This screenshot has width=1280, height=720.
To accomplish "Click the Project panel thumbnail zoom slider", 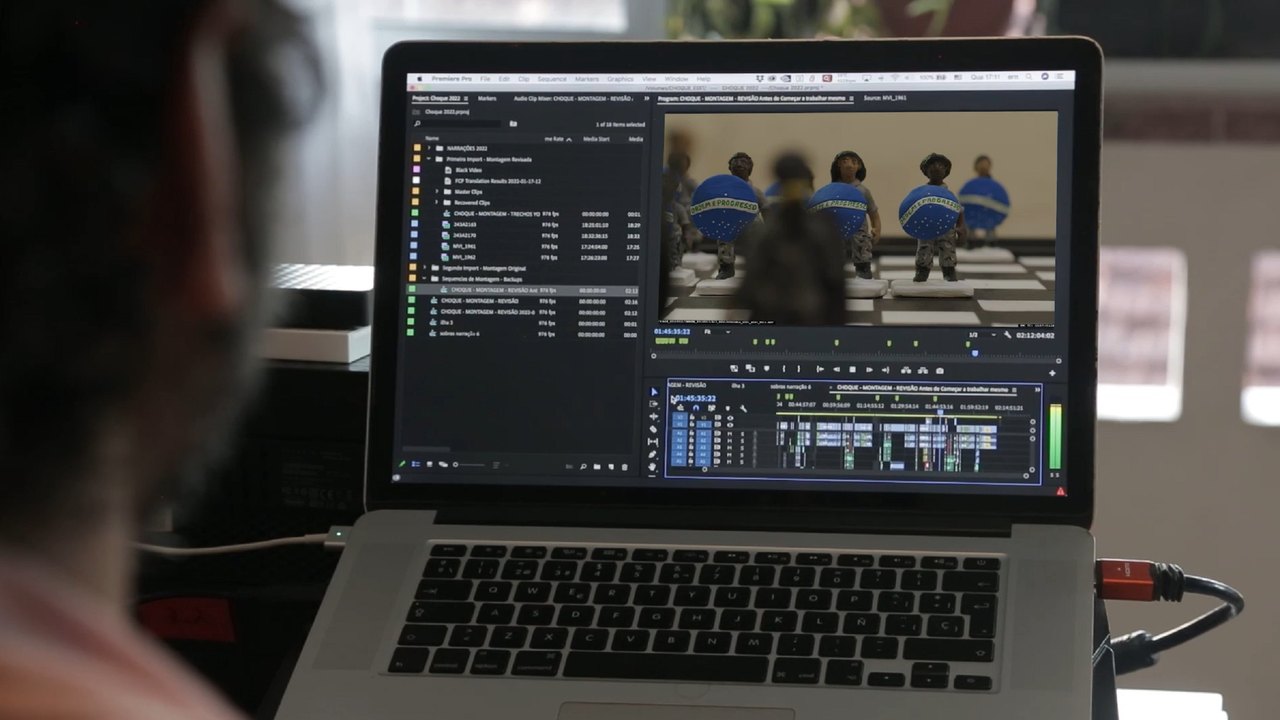I will pos(468,465).
